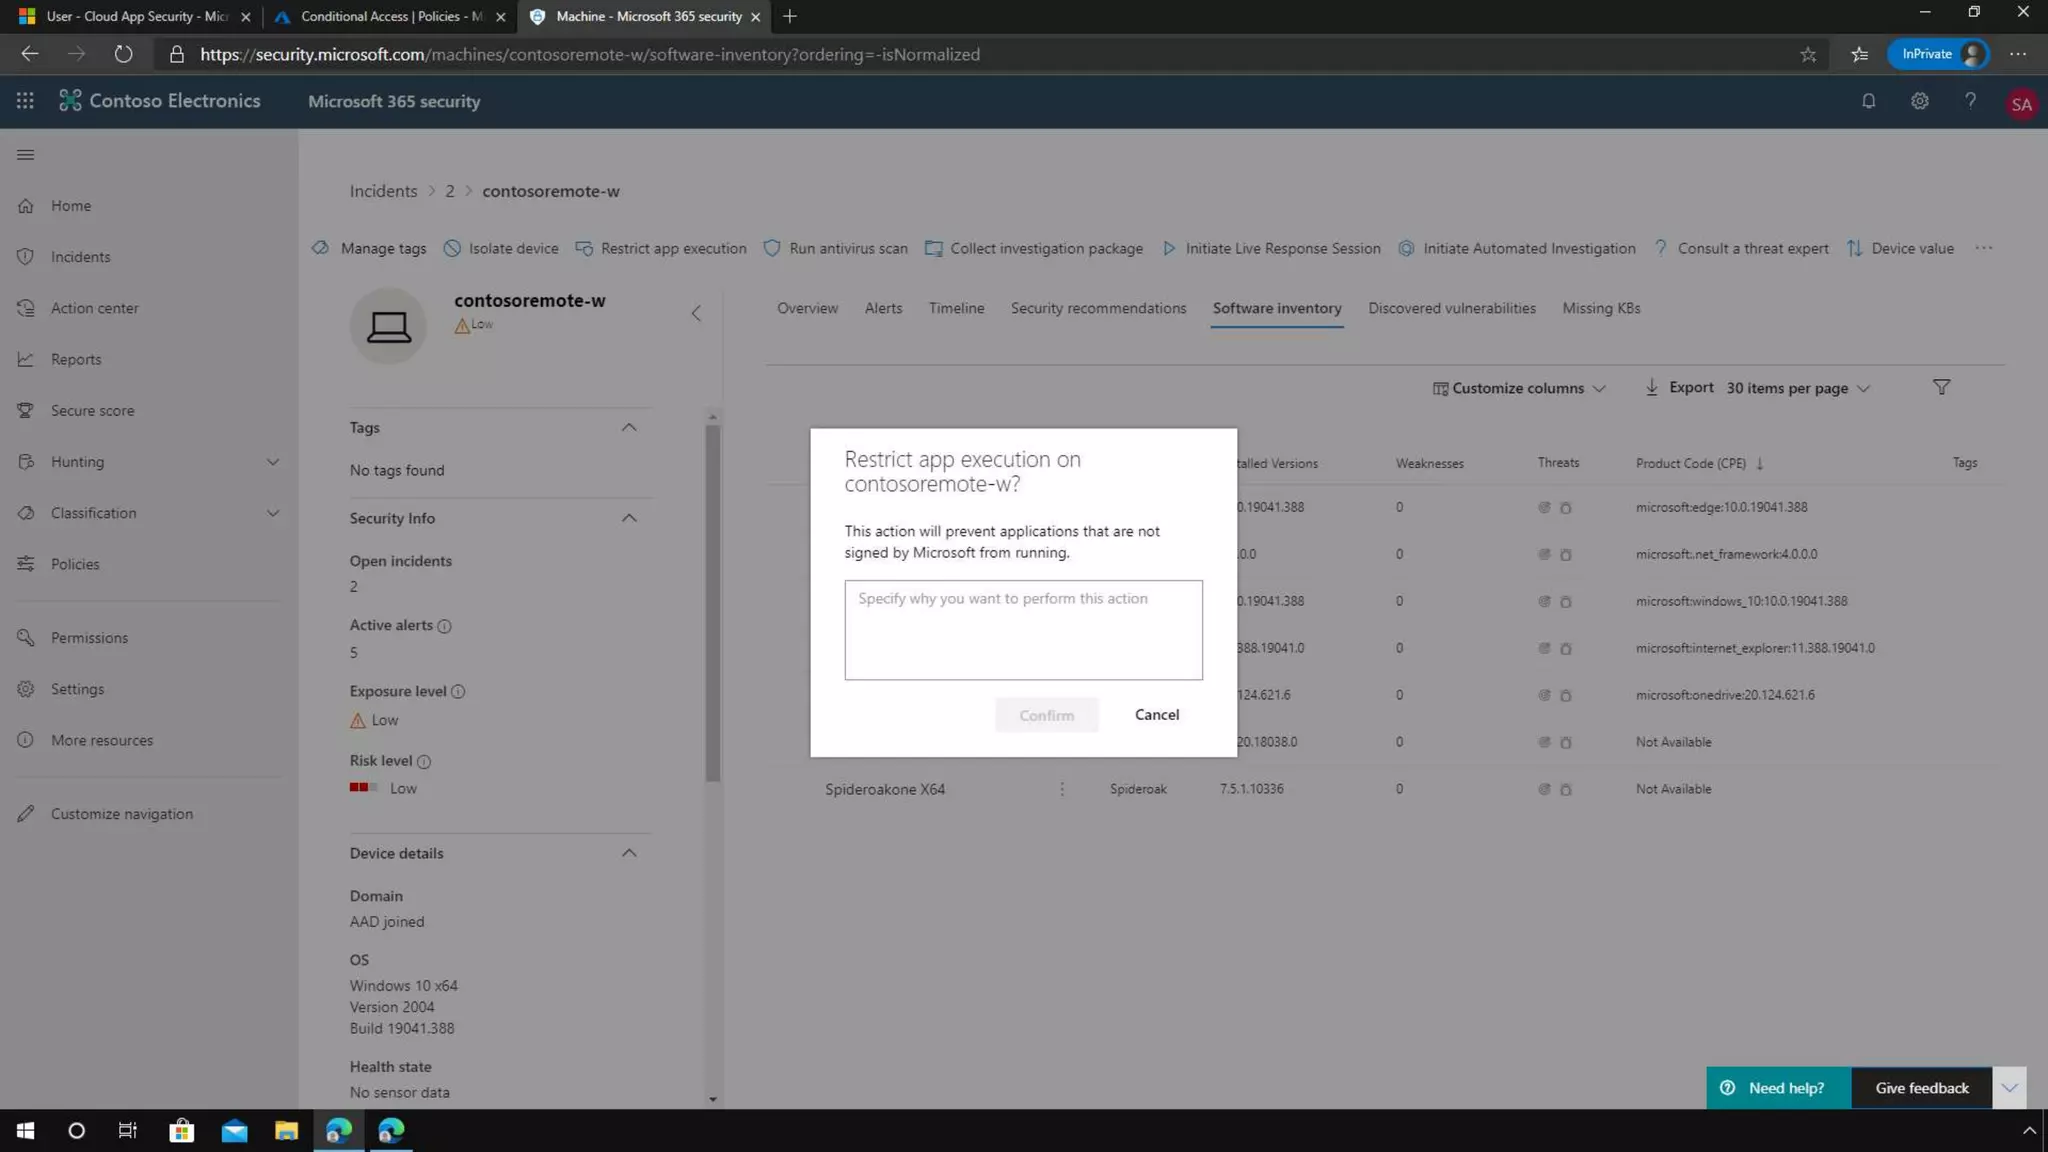Switch to the Discovered vulnerabilities tab
The height and width of the screenshot is (1152, 2048).
pyautogui.click(x=1451, y=308)
